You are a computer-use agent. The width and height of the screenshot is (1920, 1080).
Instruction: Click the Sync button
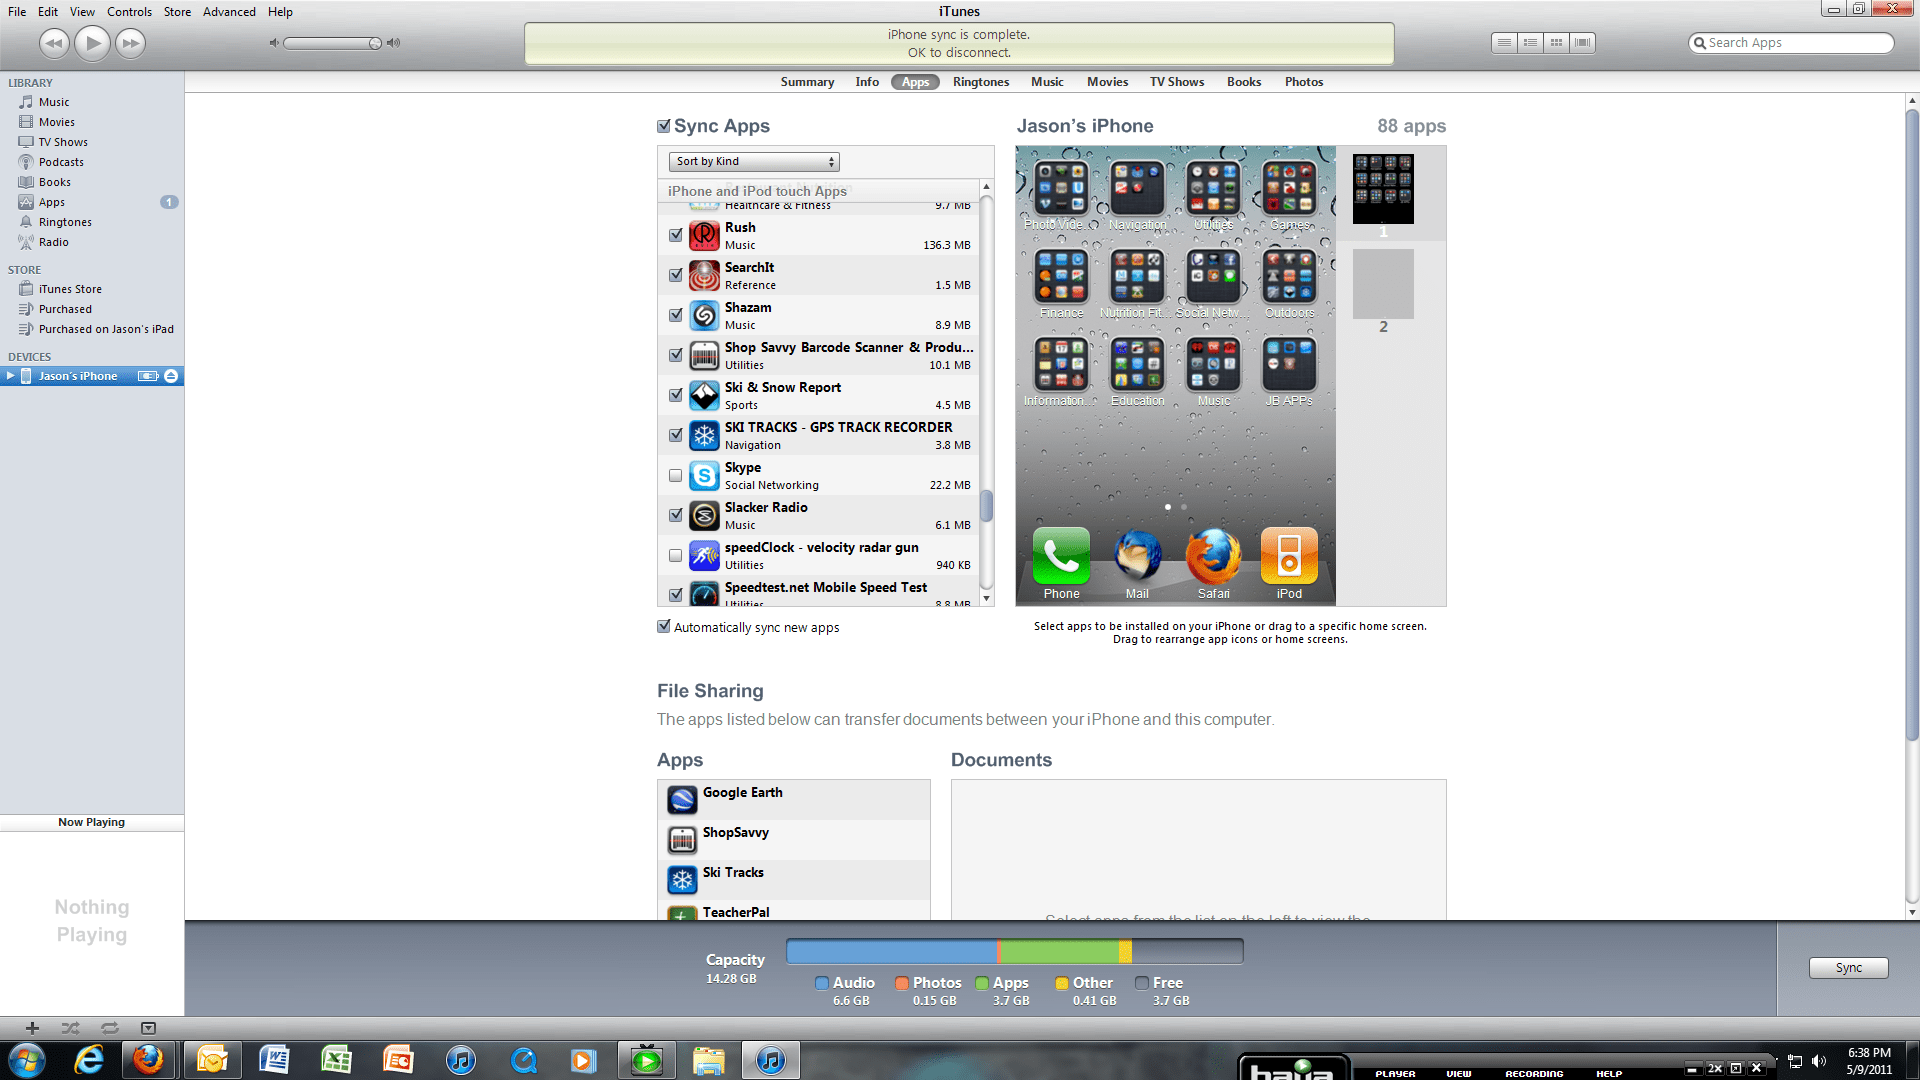click(1848, 968)
